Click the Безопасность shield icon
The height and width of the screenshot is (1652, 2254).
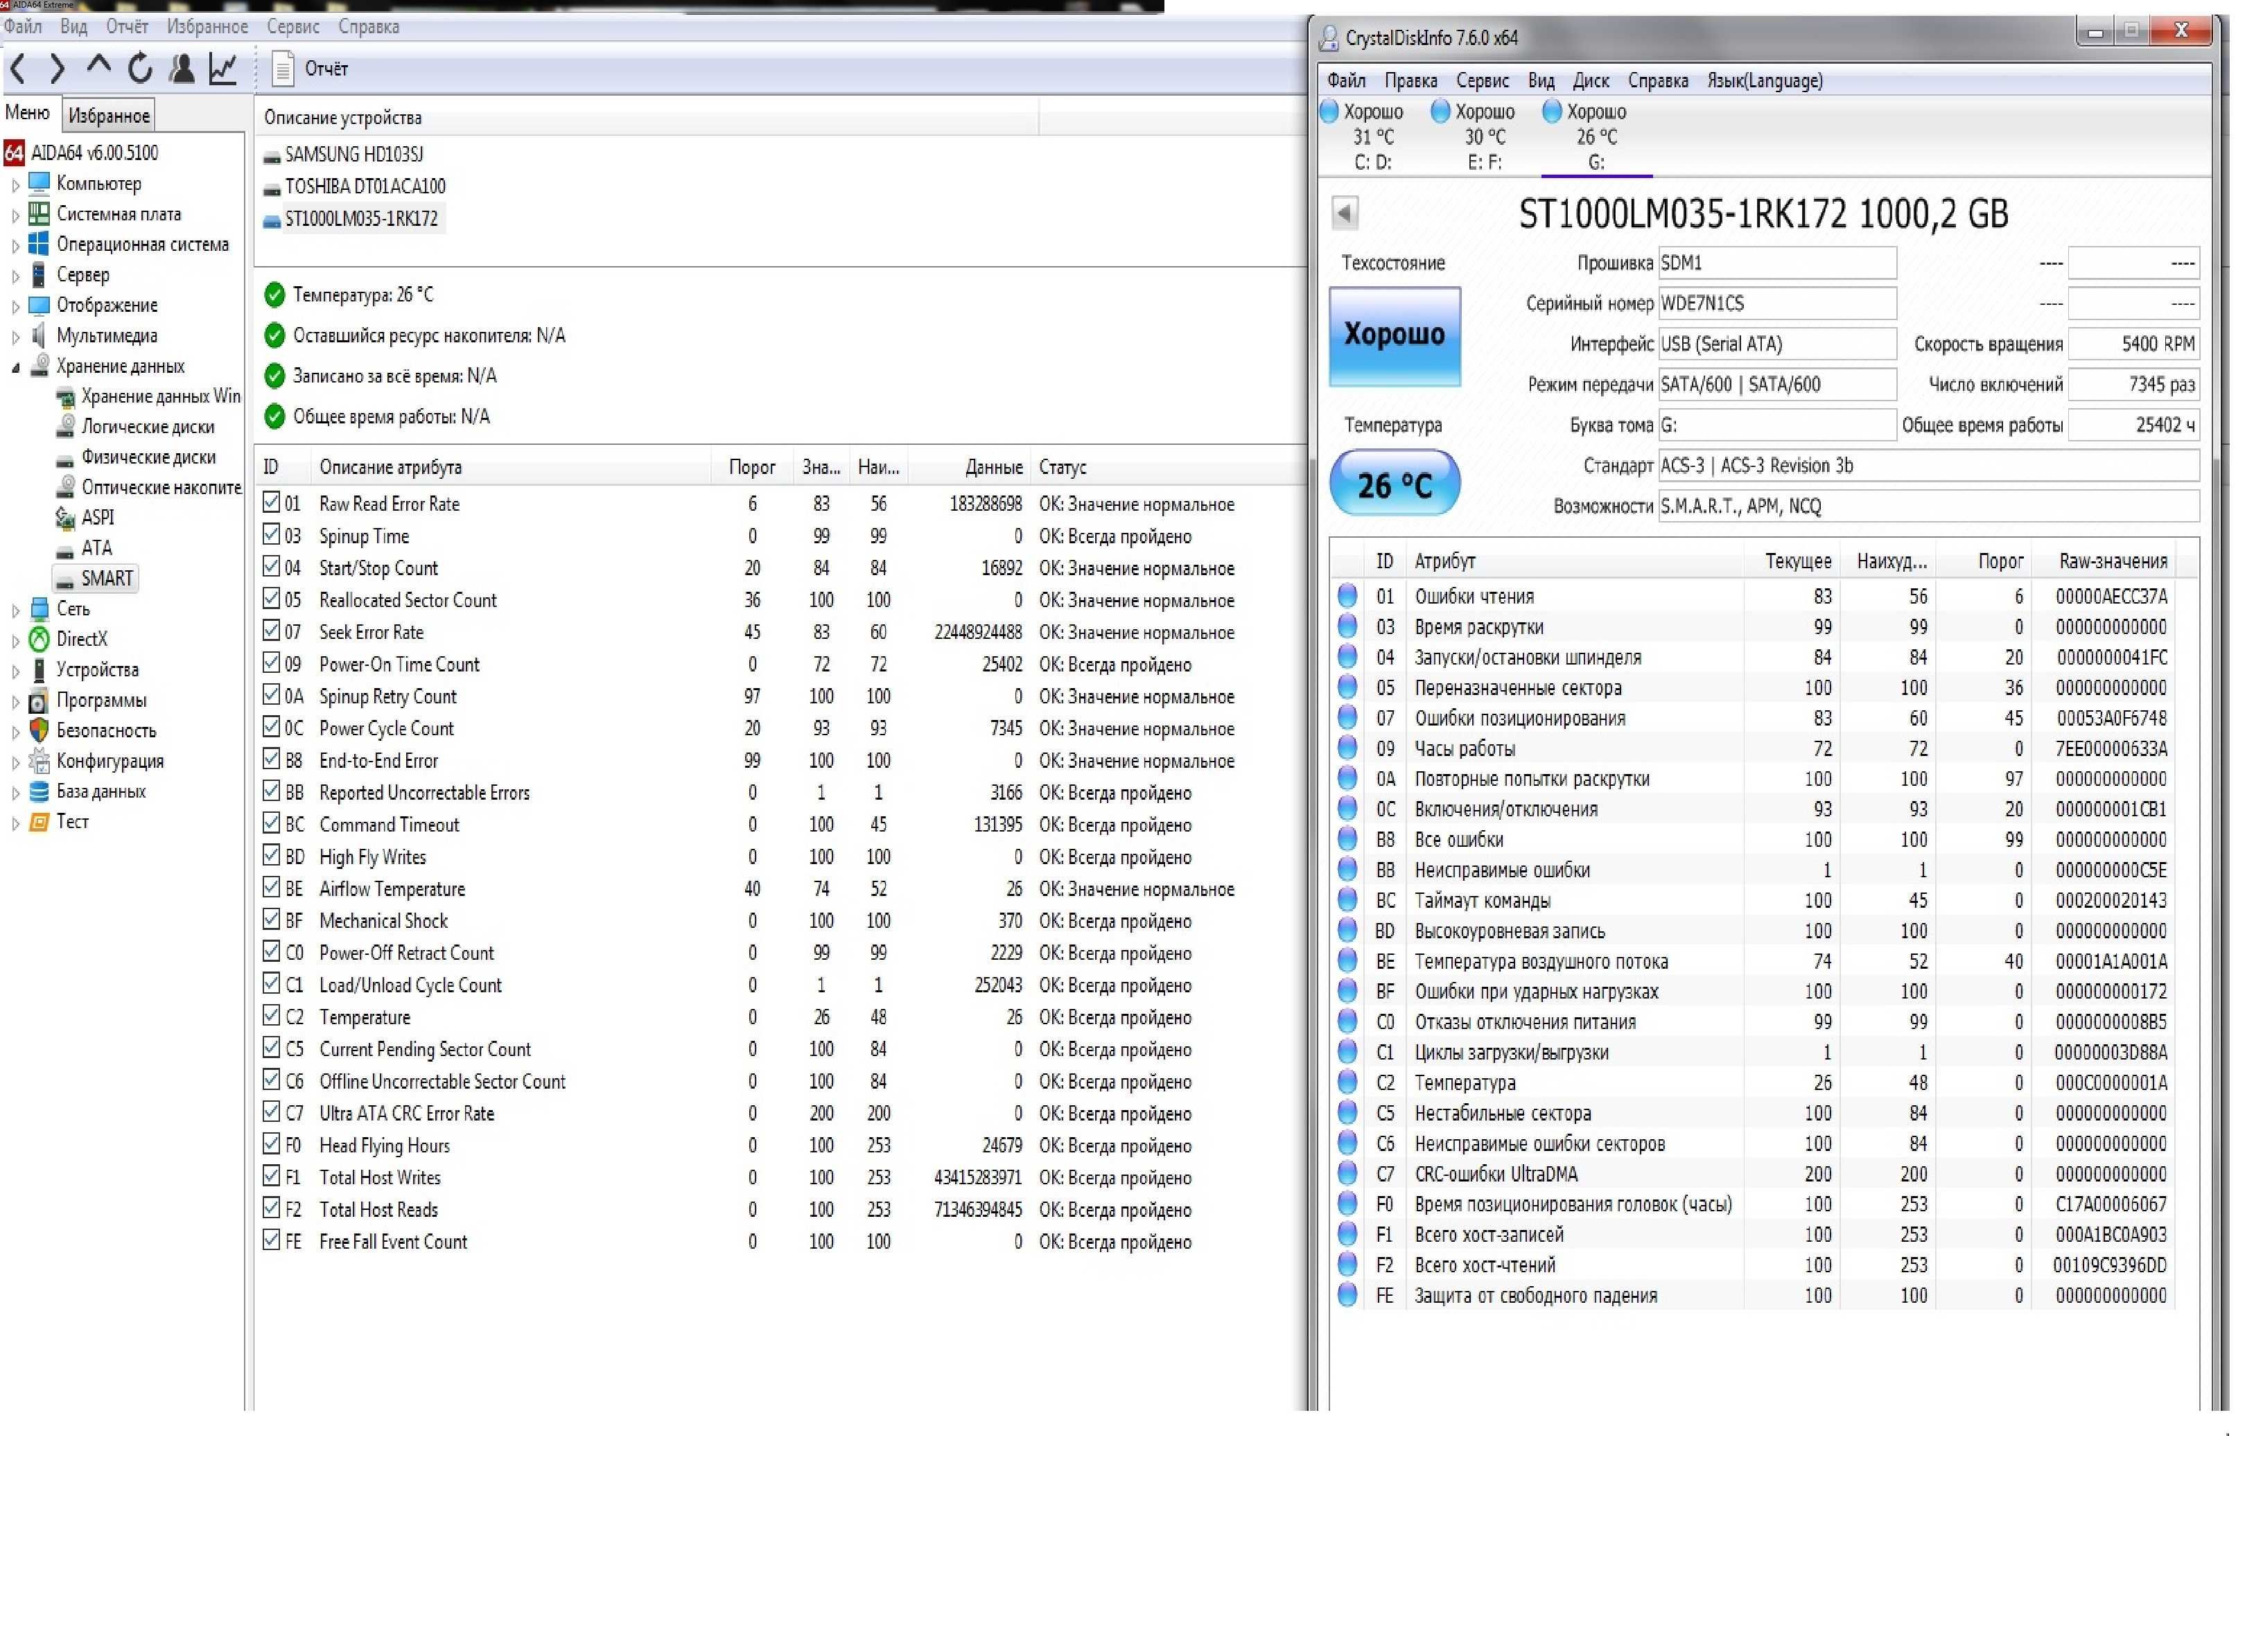tap(39, 731)
